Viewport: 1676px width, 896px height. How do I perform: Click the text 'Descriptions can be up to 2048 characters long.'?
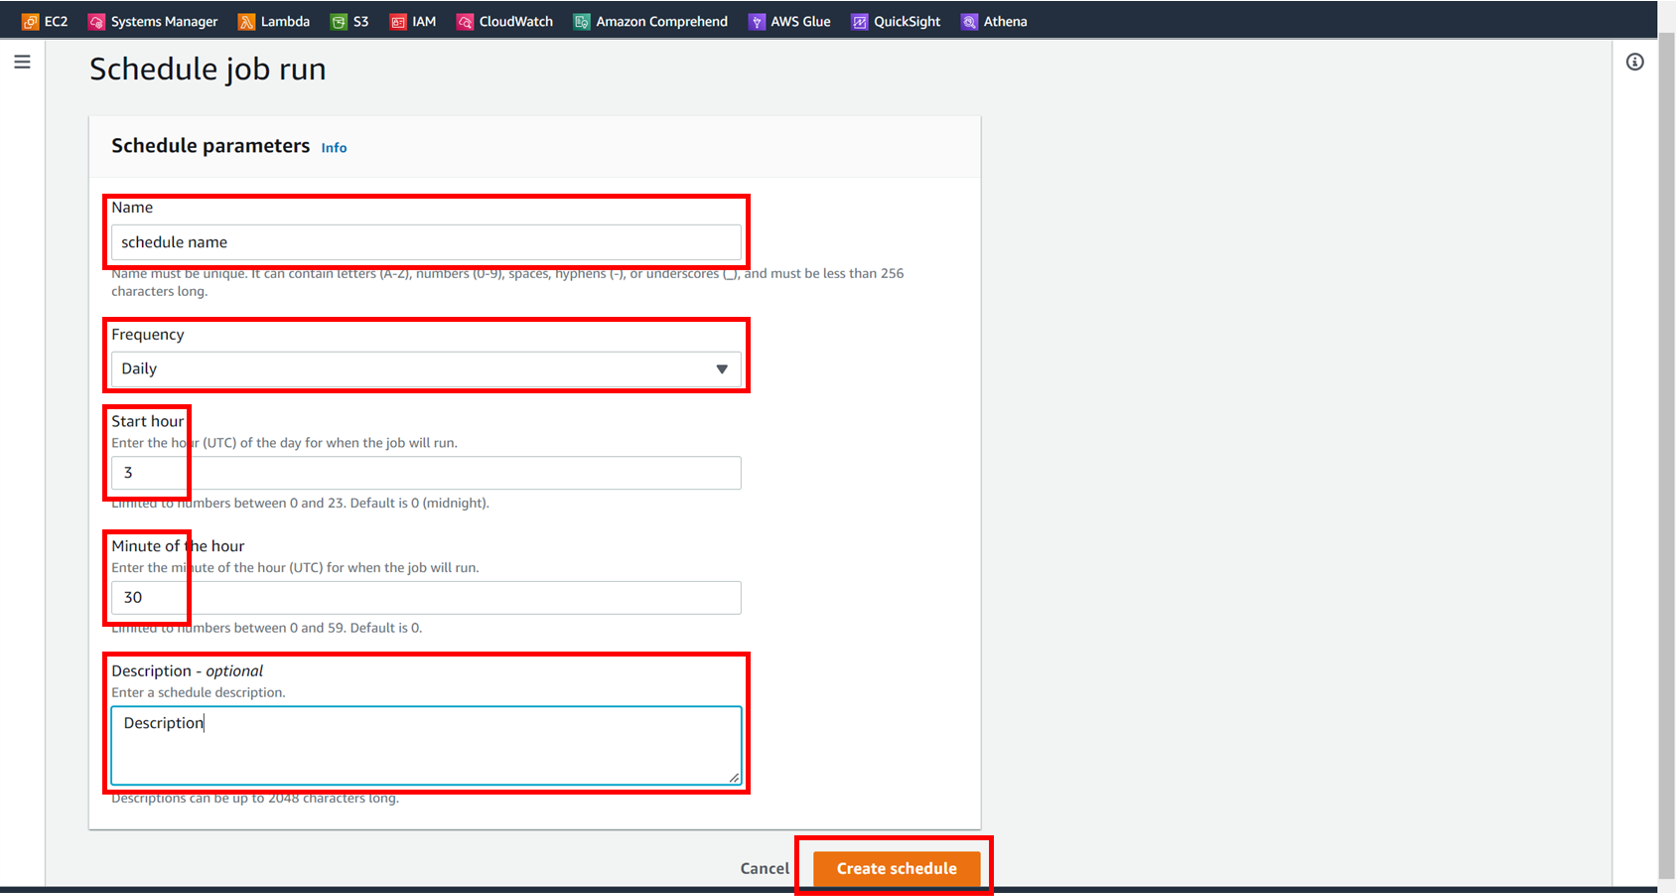[x=255, y=798]
